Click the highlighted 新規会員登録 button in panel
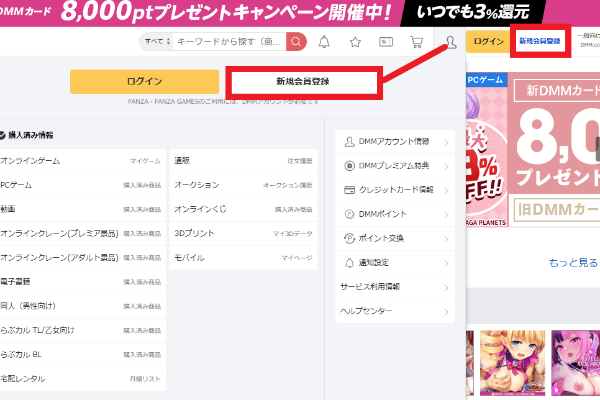 point(303,81)
